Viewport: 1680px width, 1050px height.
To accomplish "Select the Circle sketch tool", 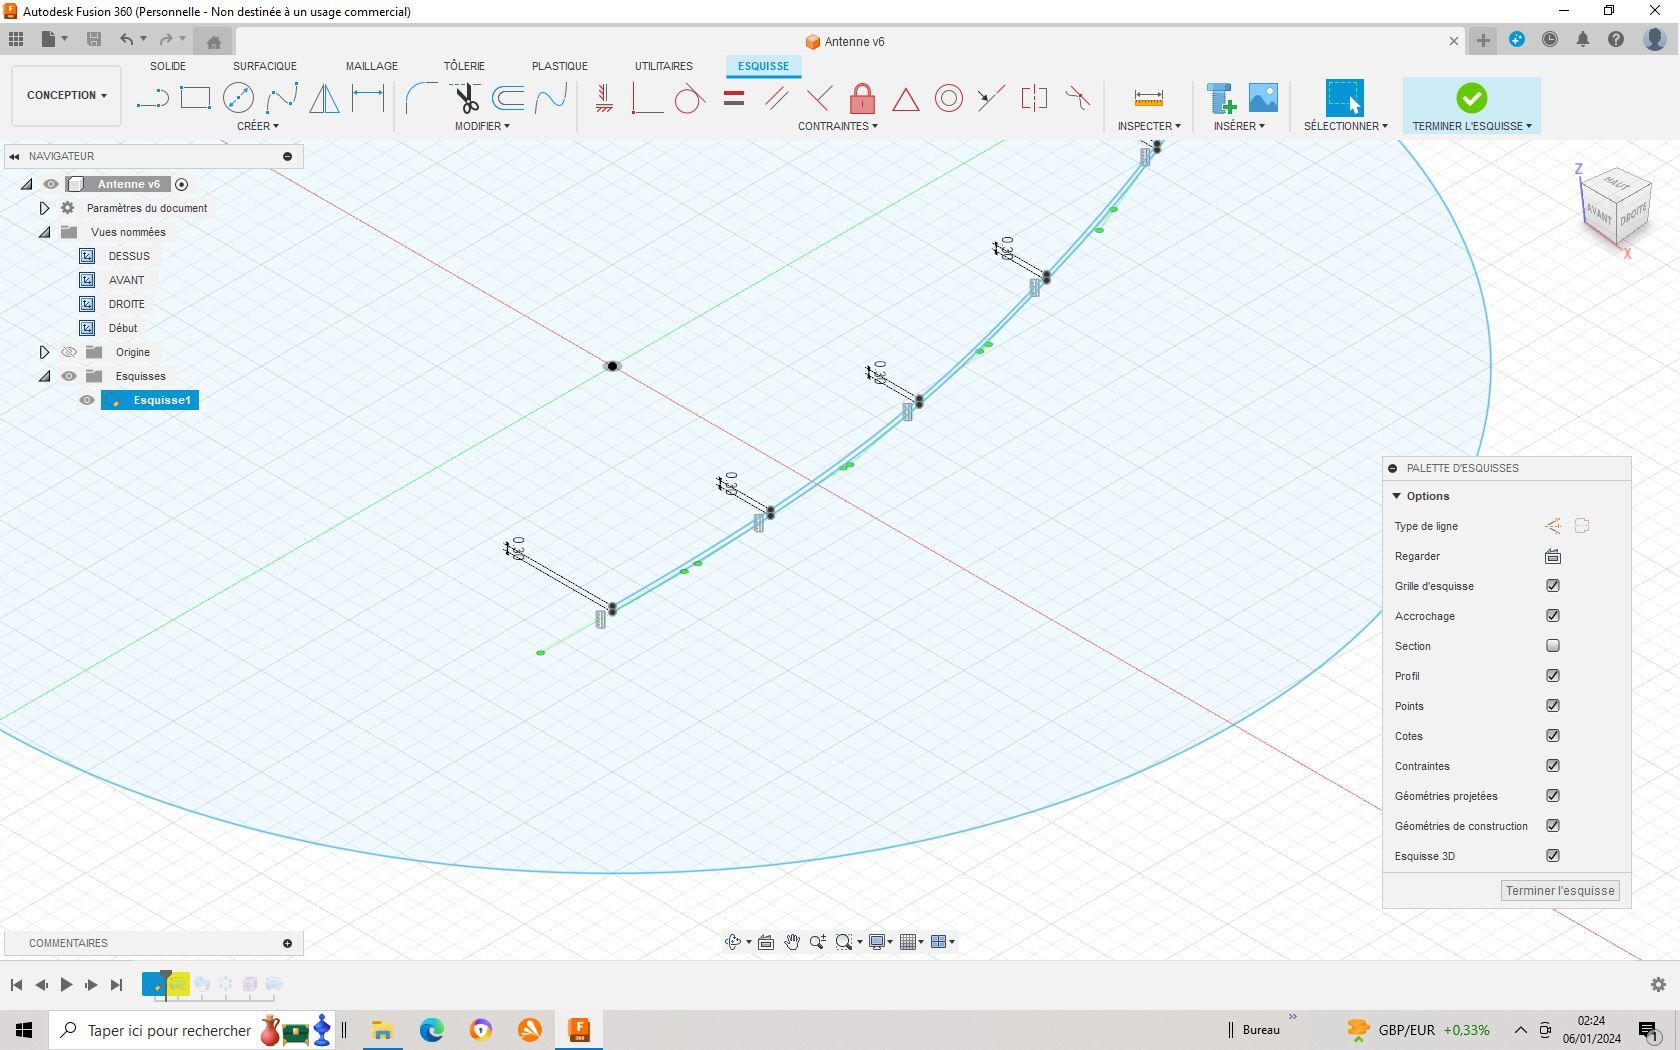I will 238,98.
